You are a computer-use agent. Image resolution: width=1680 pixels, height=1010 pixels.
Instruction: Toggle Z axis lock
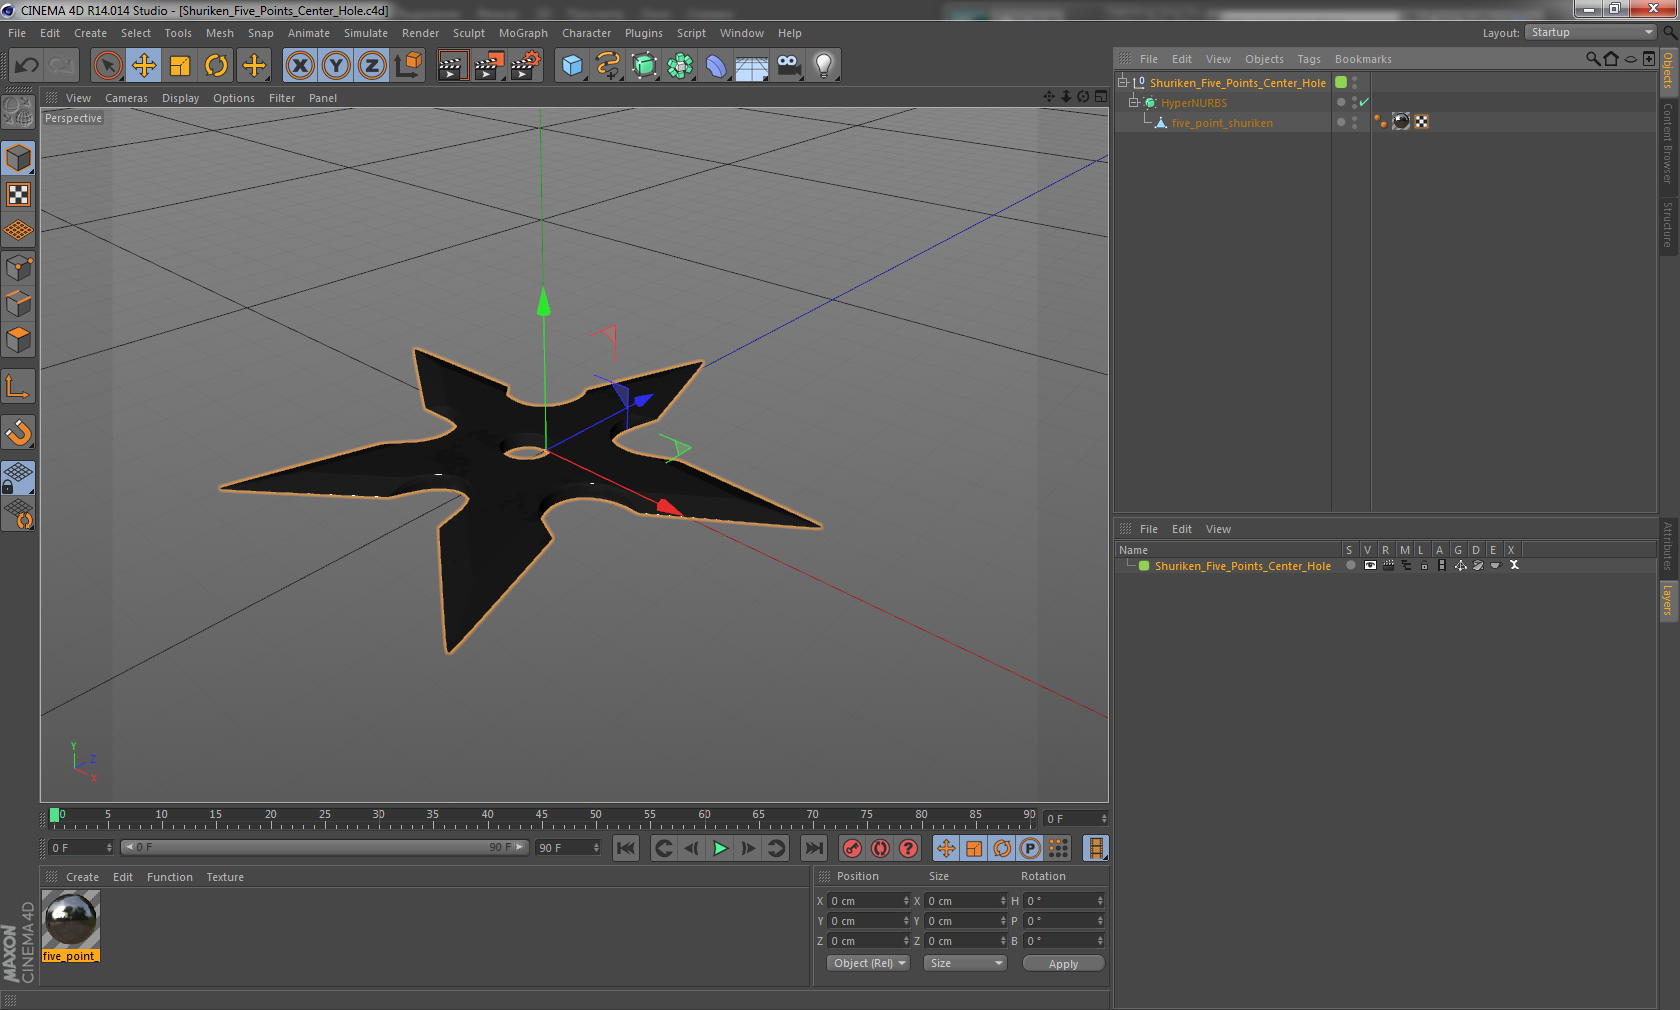pos(372,66)
